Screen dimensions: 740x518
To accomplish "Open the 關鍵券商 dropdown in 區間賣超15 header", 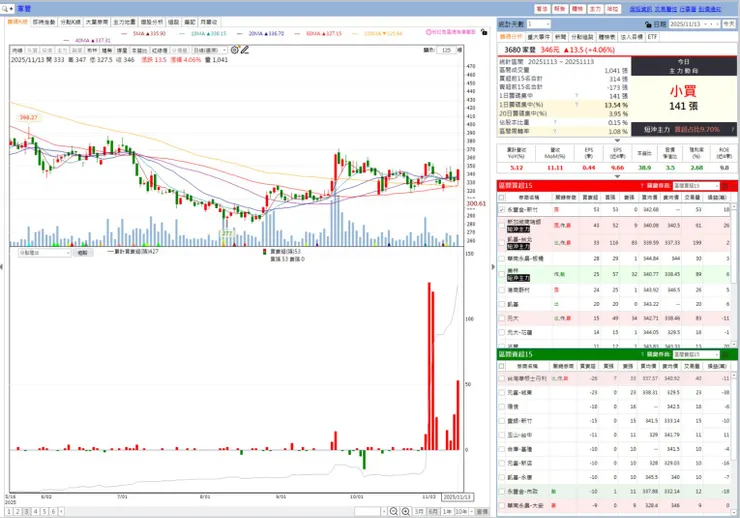I will coord(696,354).
